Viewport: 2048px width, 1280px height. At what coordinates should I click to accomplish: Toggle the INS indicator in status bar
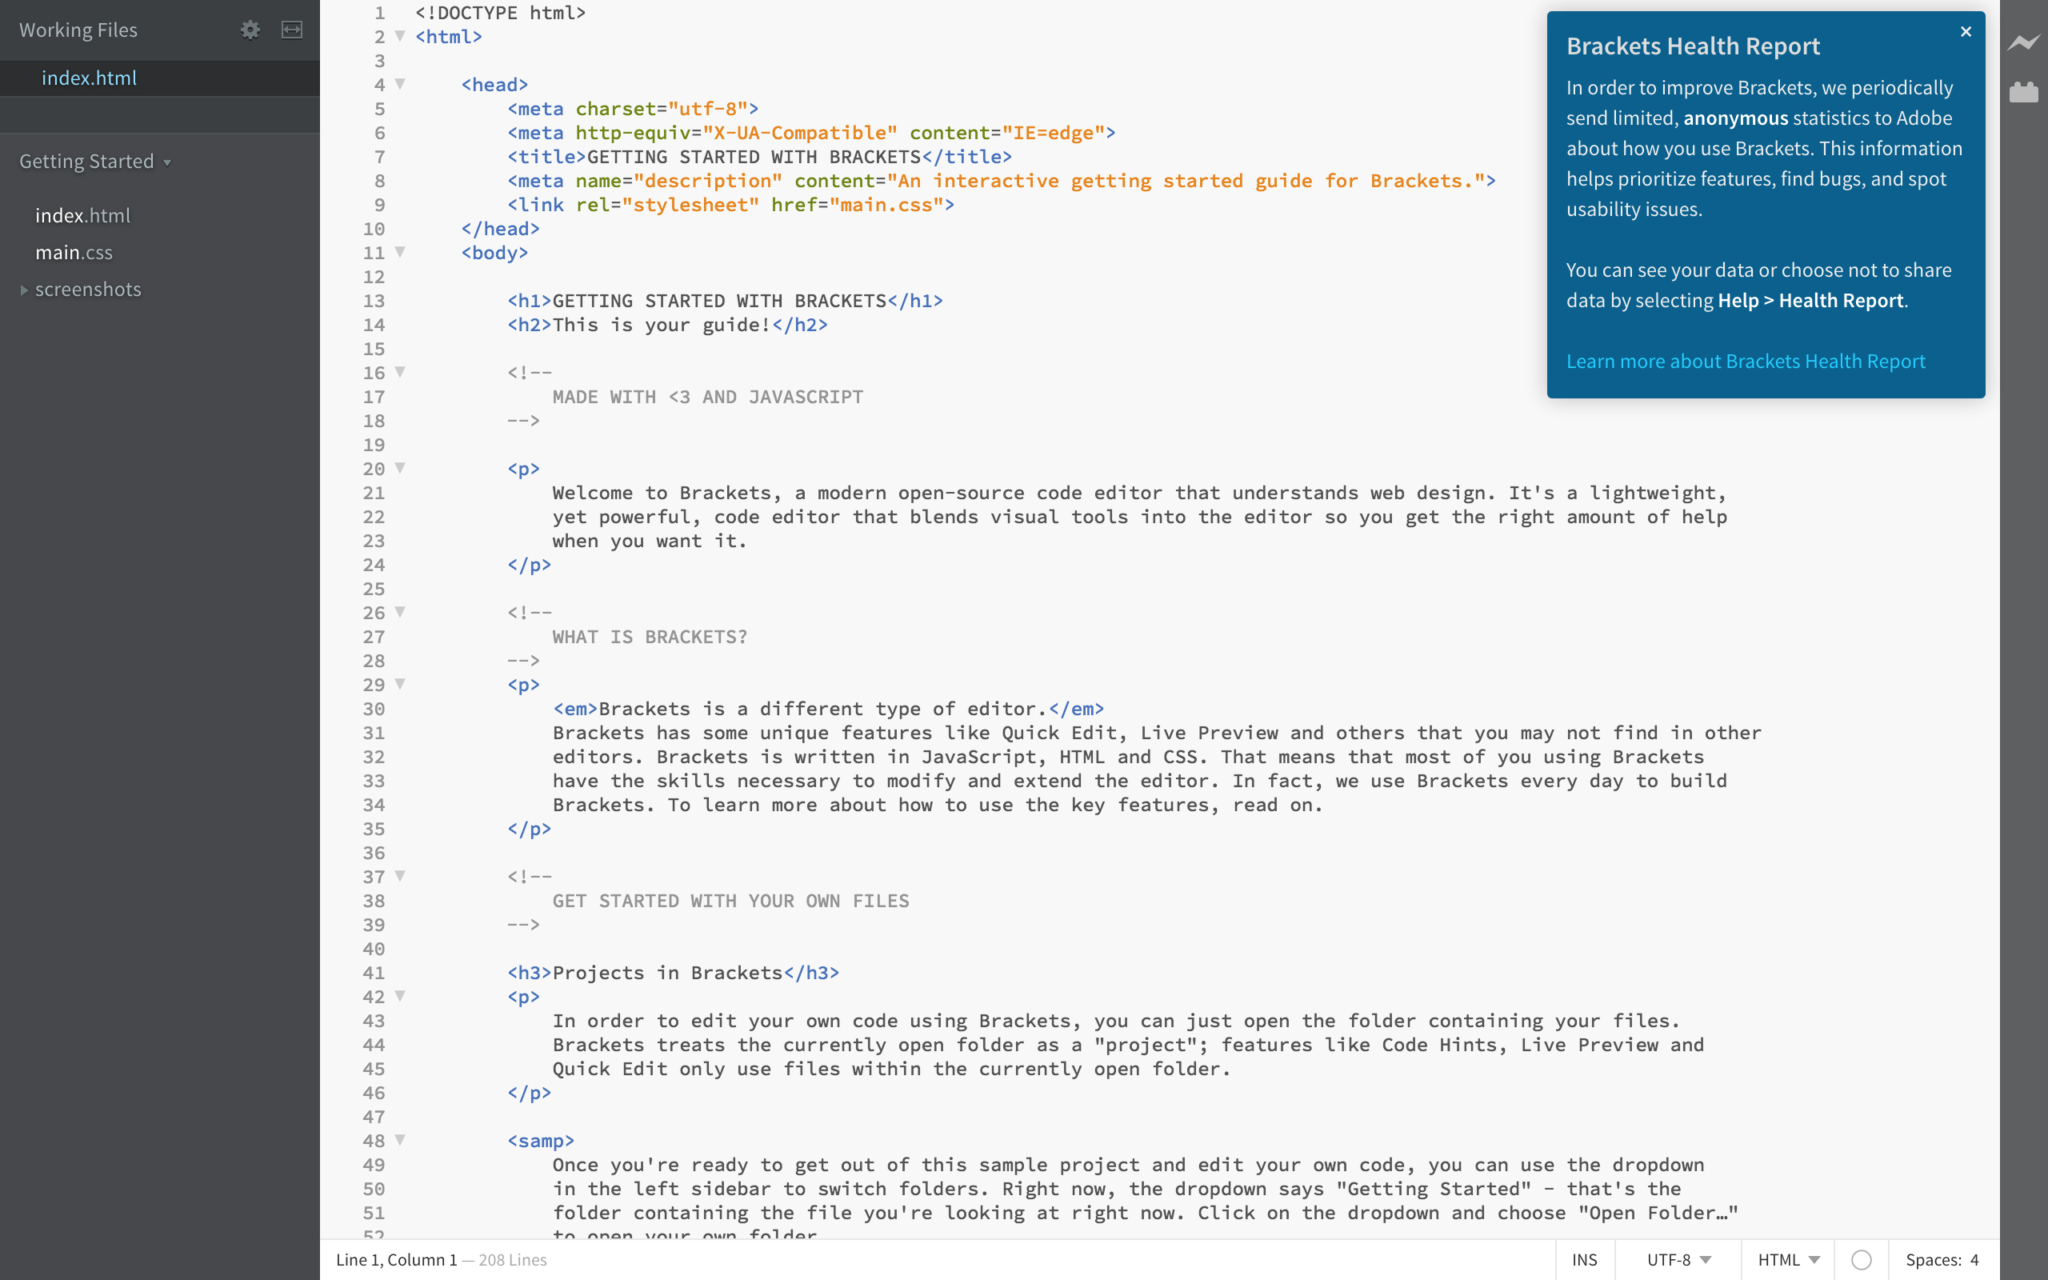tap(1585, 1259)
